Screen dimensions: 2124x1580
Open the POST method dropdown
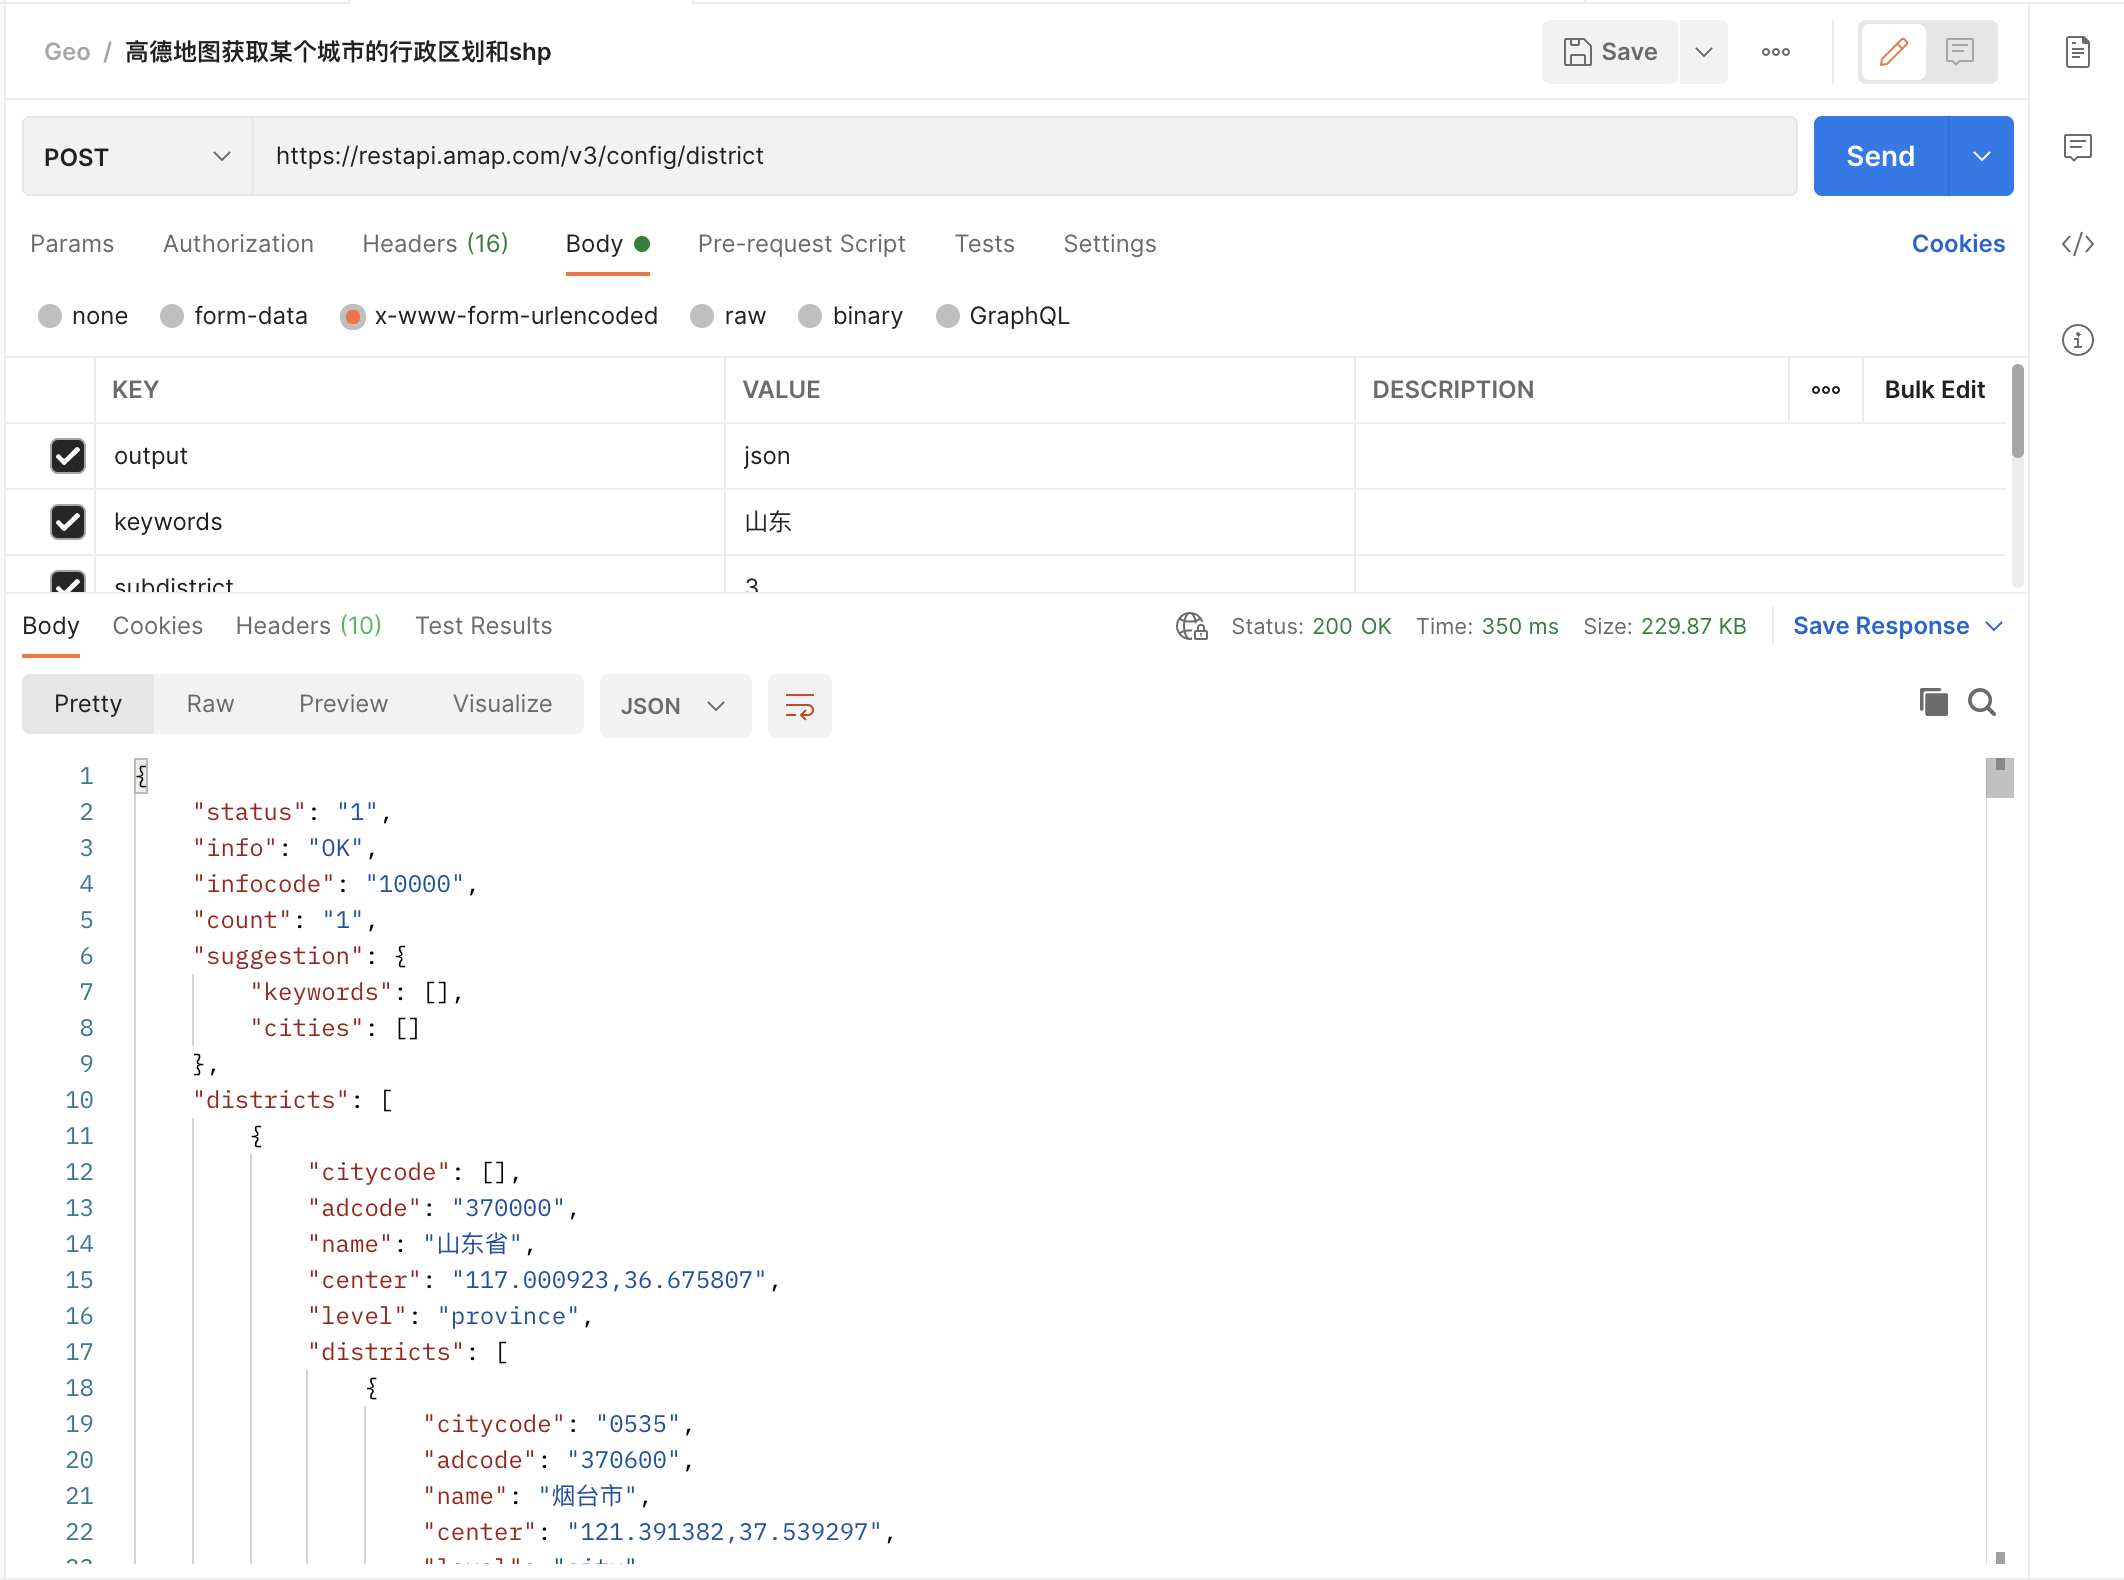(x=137, y=157)
